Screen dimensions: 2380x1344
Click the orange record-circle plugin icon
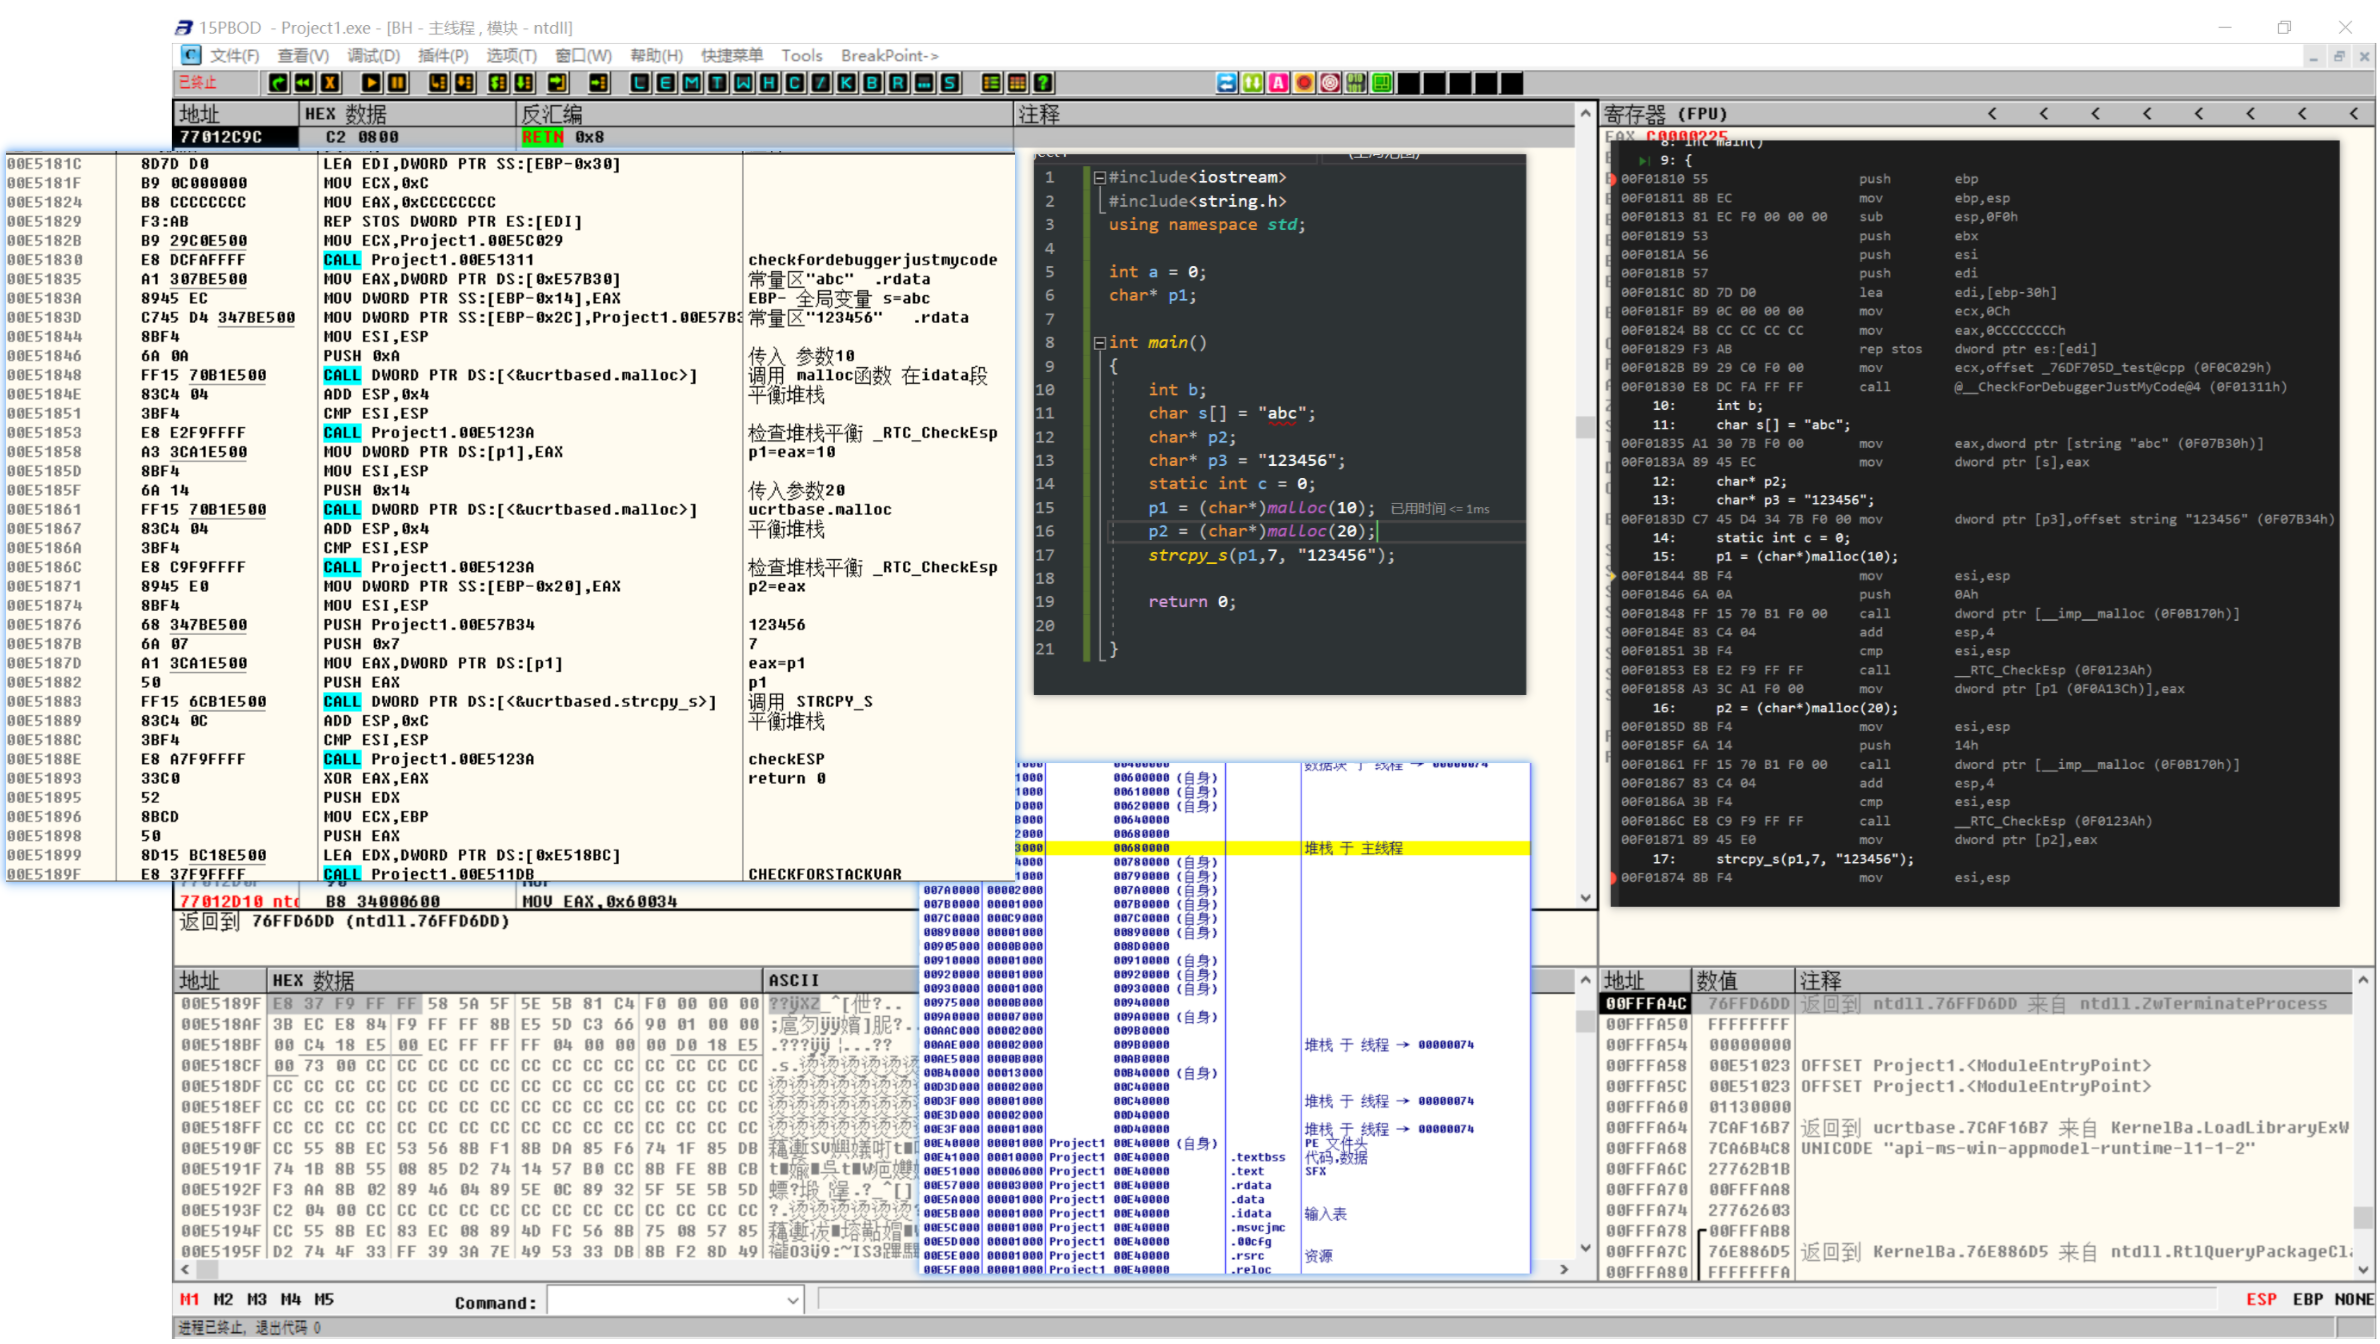1304,83
